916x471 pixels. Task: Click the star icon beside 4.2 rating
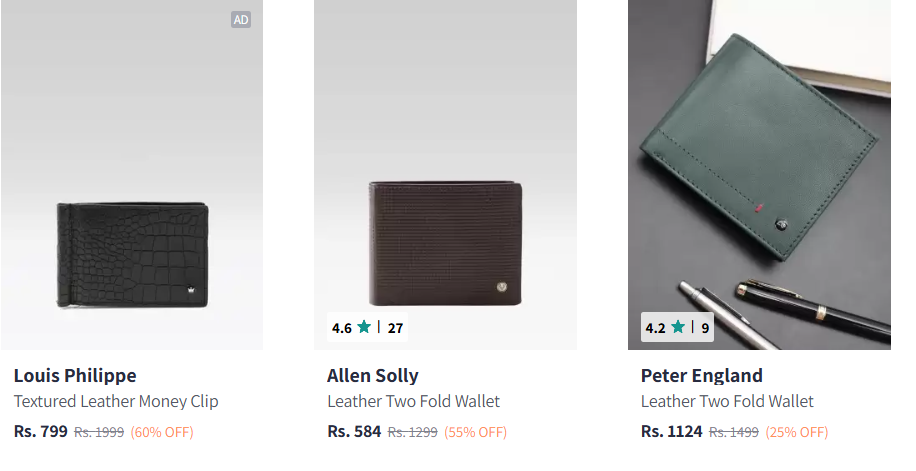click(x=678, y=327)
